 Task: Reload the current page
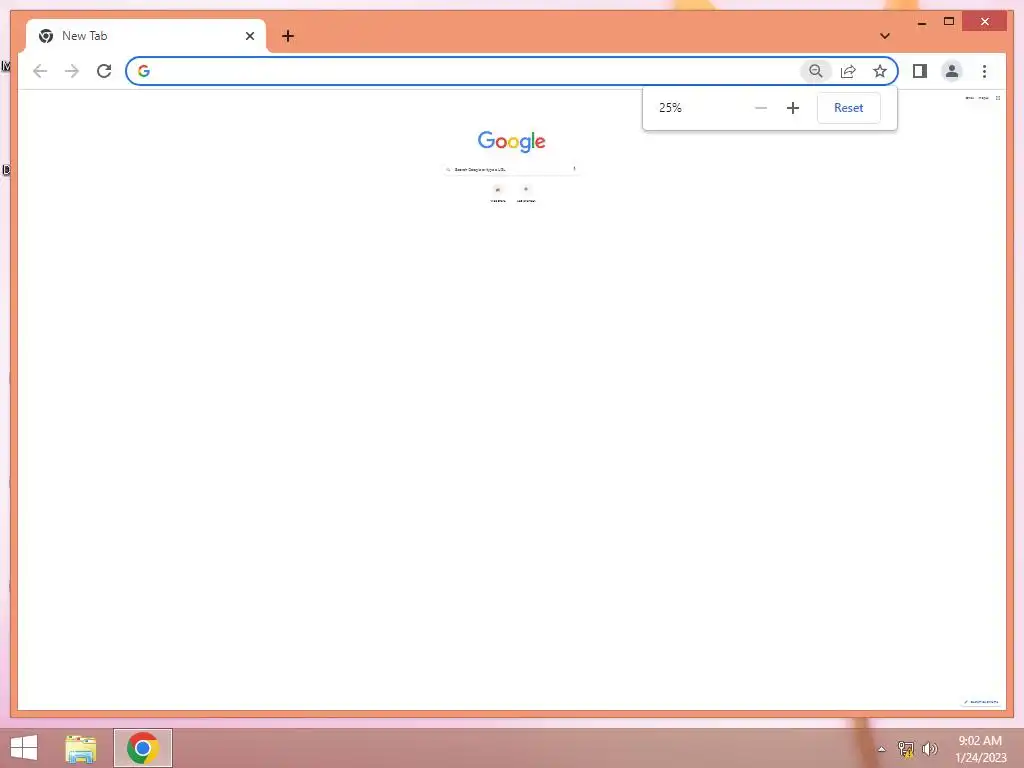(104, 71)
